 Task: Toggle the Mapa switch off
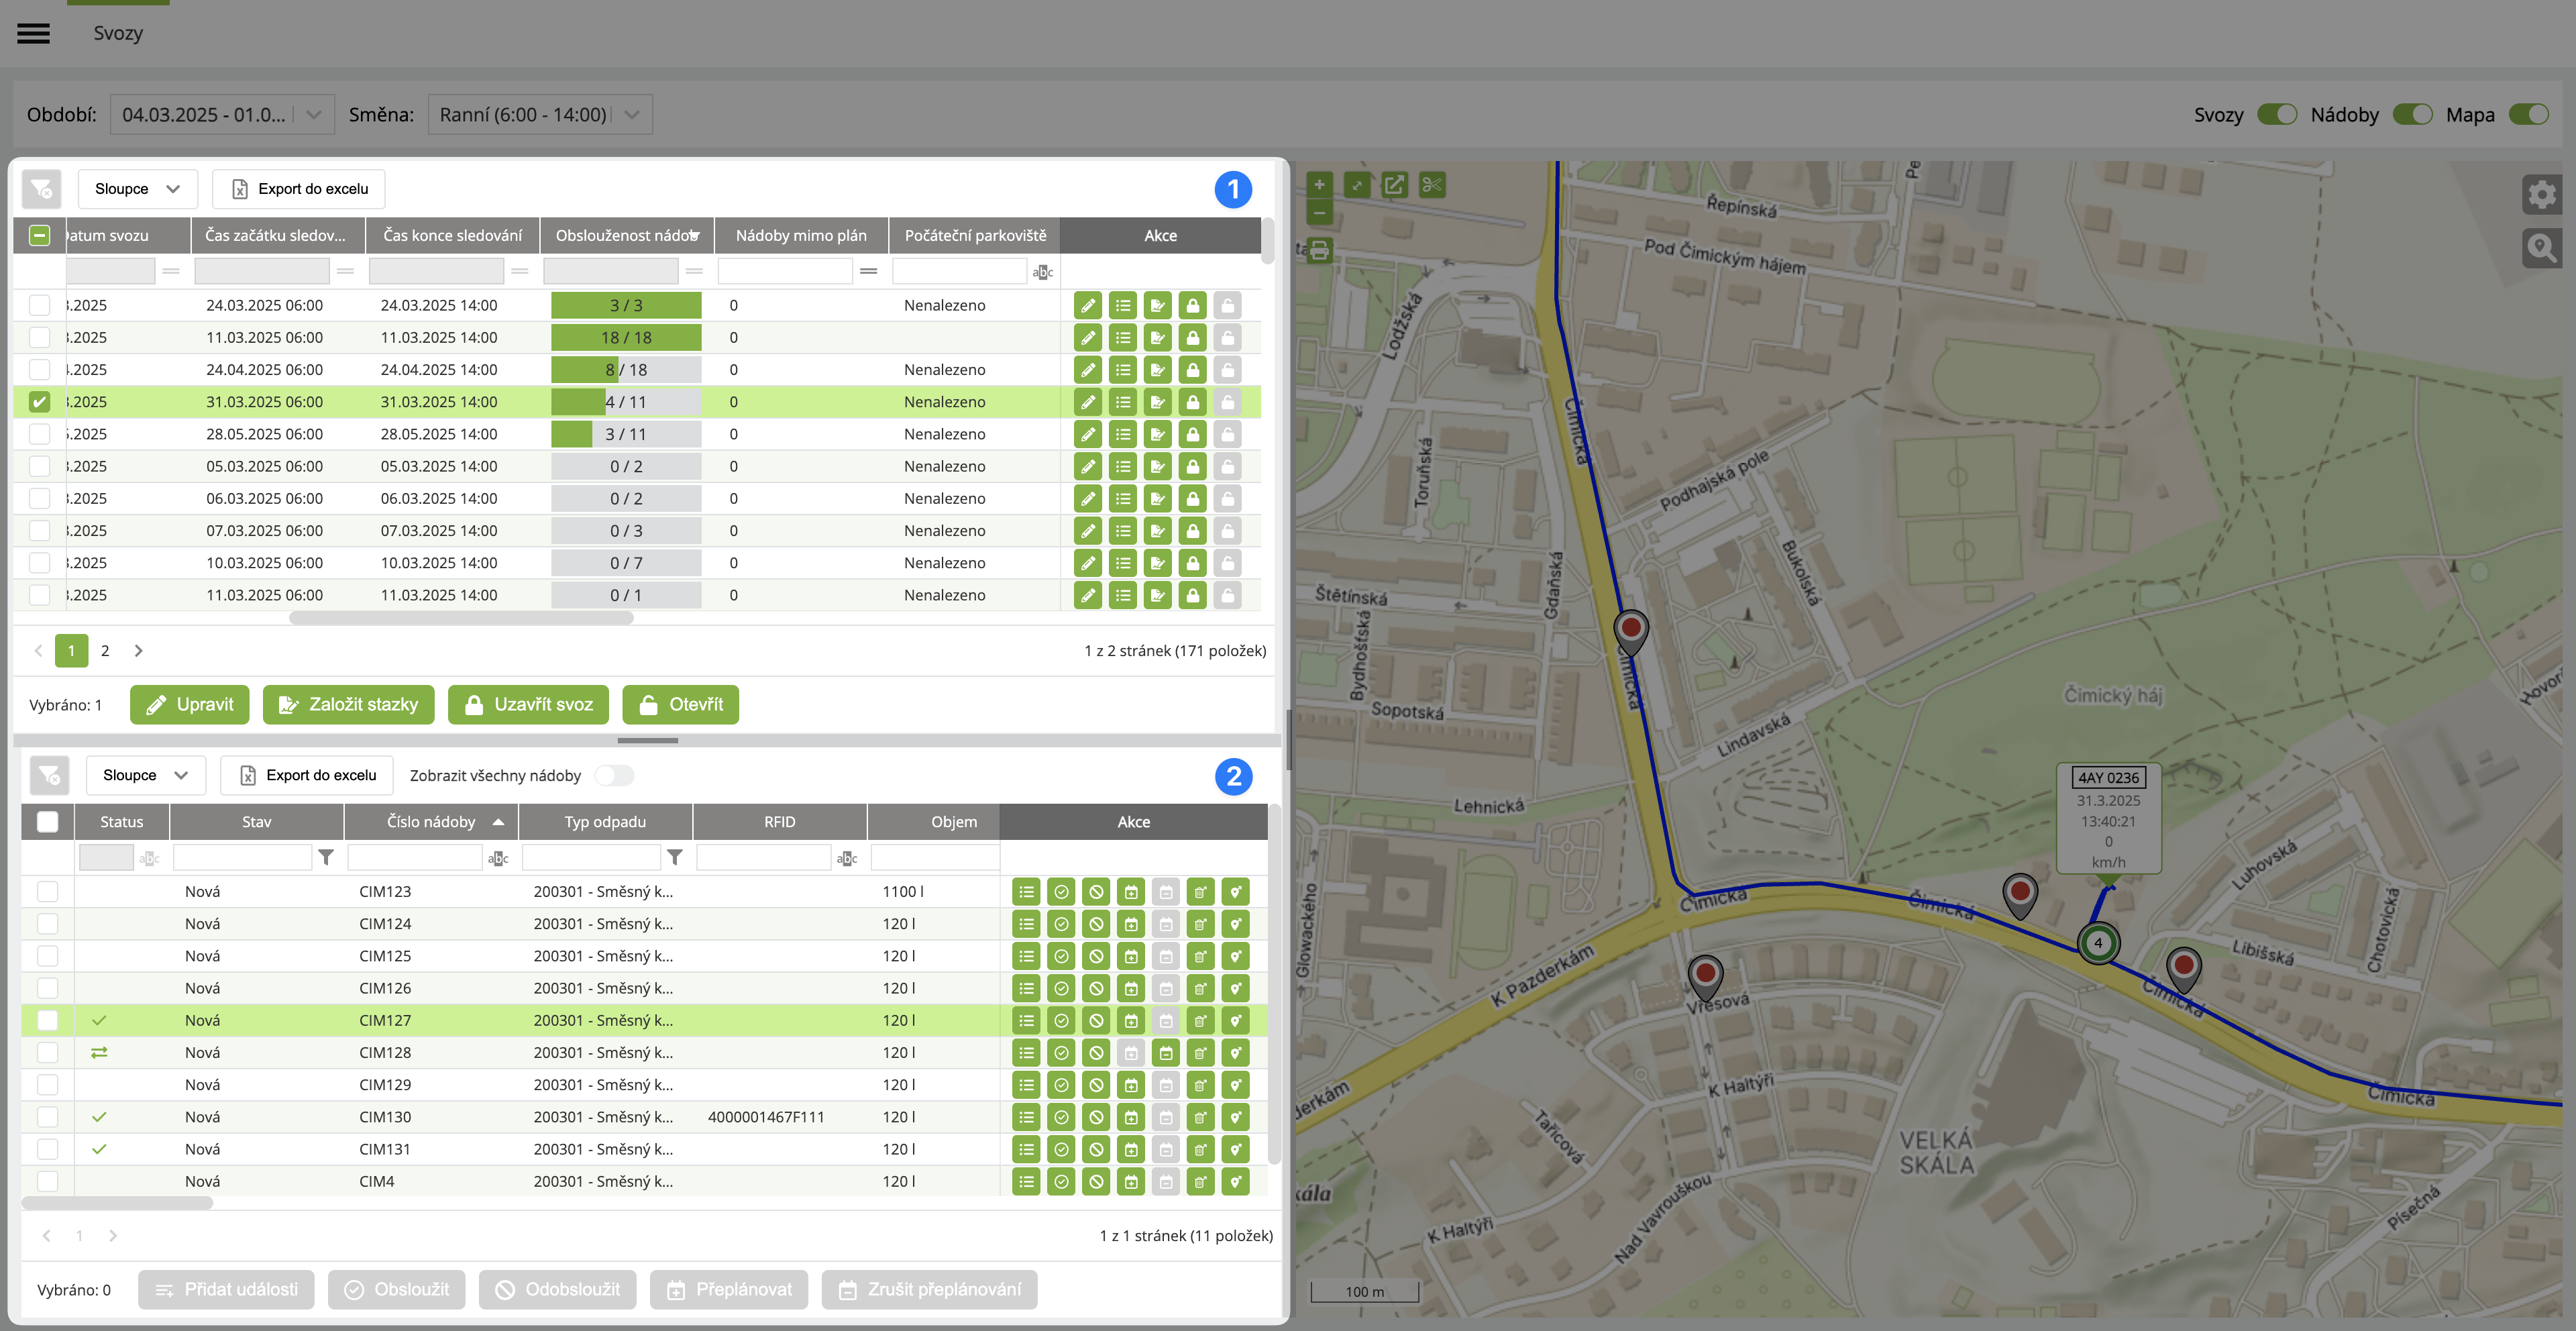(x=2530, y=115)
